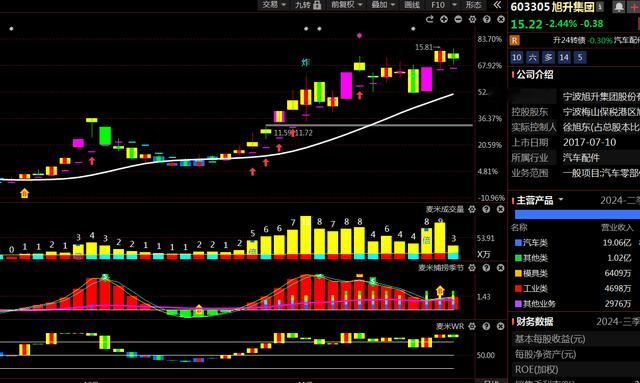Expand the 主营产品 period dropdown arrow
This screenshot has width=640, height=383.
(x=561, y=200)
